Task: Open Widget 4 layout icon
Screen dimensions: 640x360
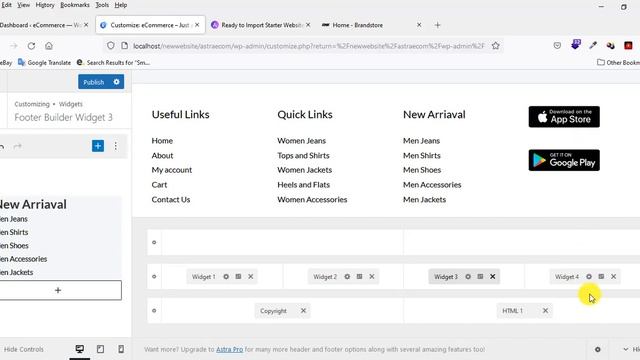Action: 601,277
